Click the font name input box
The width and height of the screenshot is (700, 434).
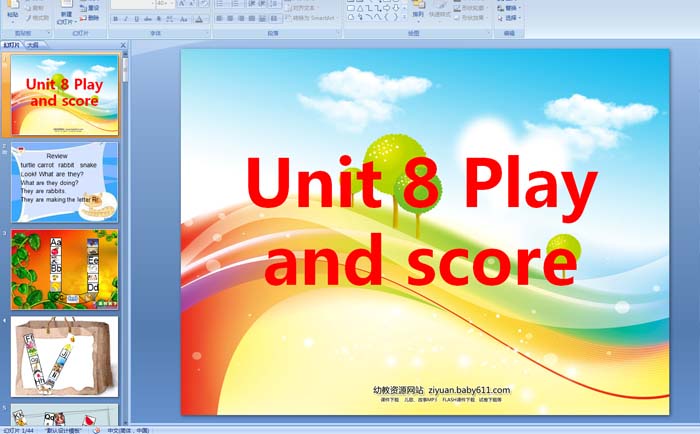[x=133, y=3]
